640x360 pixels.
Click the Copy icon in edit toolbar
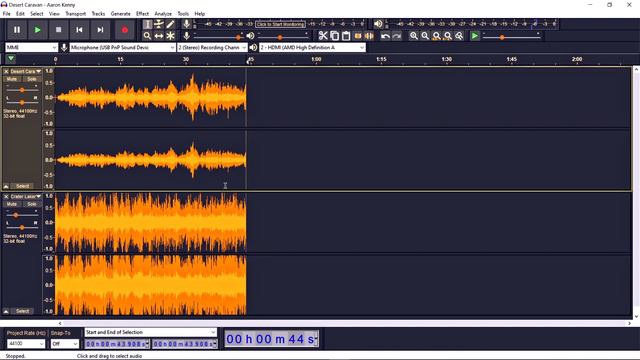pyautogui.click(x=334, y=36)
